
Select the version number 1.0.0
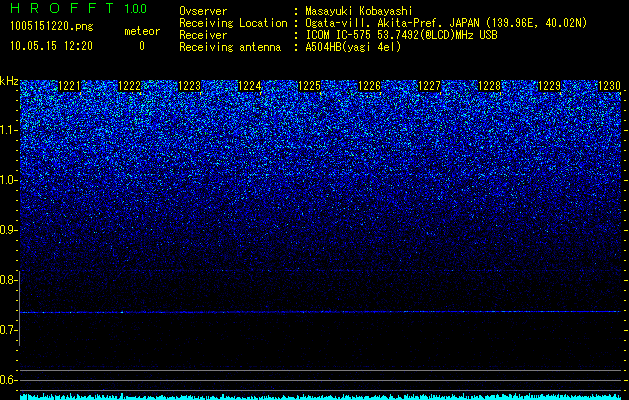pyautogui.click(x=136, y=8)
